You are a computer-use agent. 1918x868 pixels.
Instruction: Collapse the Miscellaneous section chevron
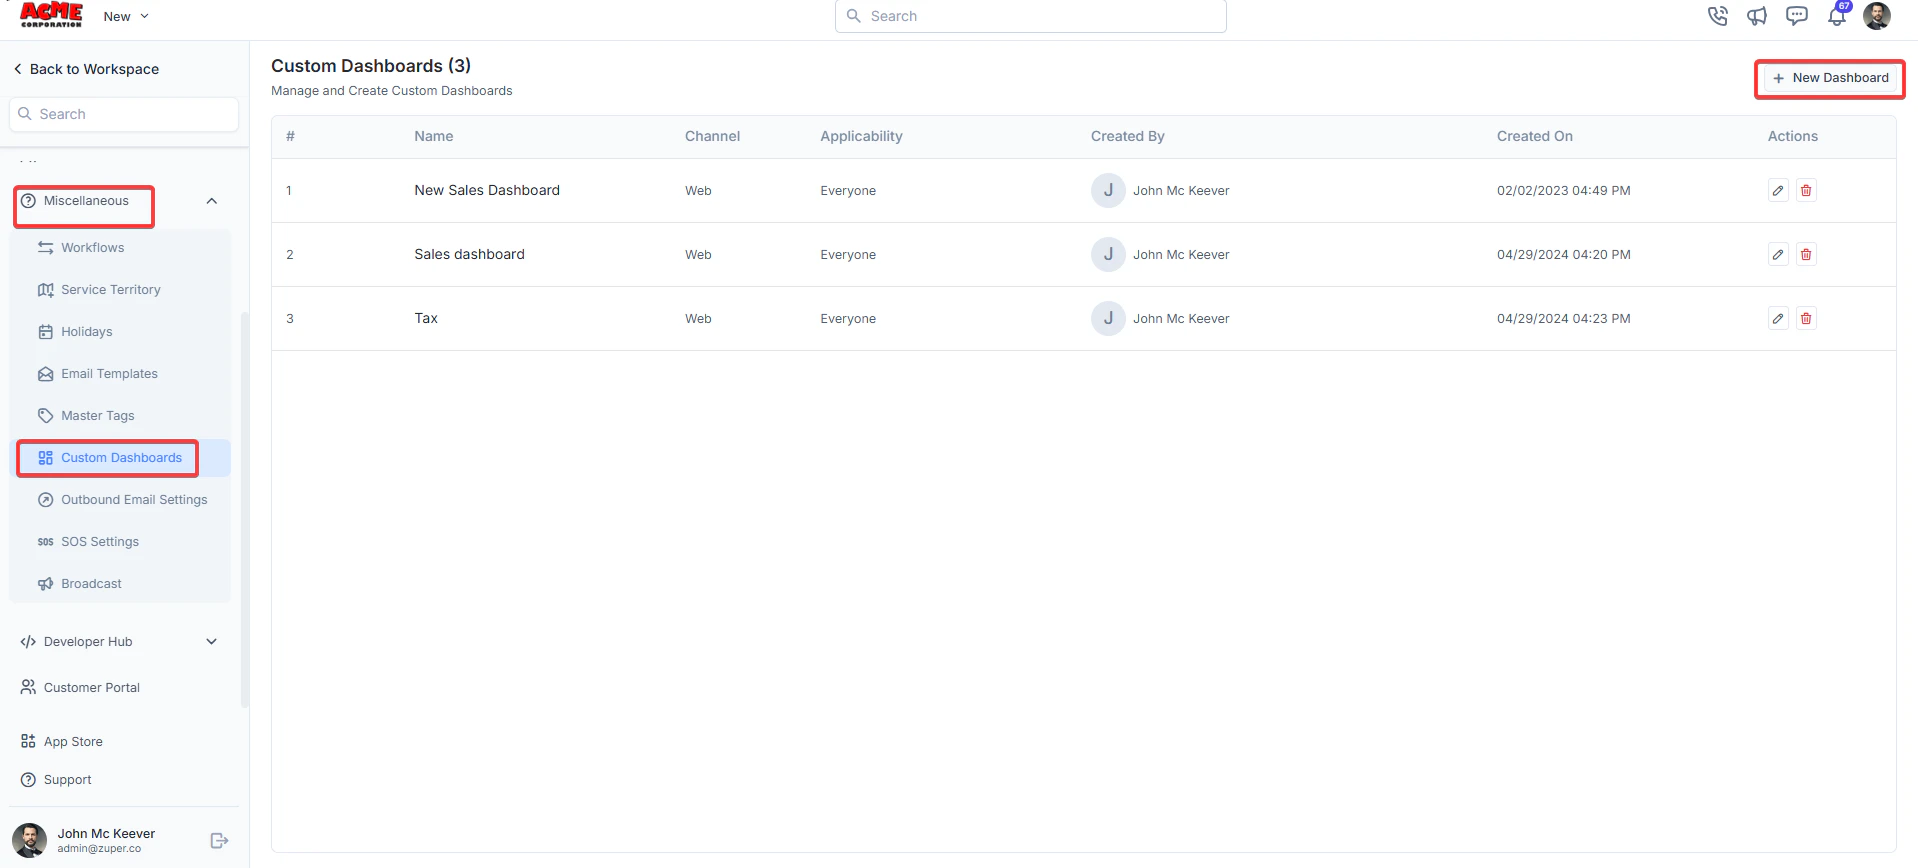pyautogui.click(x=211, y=201)
